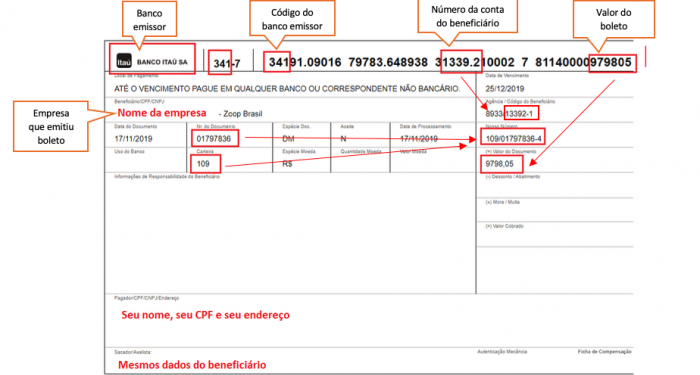Select document number '01797836'
Screen dimensions: 700x375
[214, 139]
